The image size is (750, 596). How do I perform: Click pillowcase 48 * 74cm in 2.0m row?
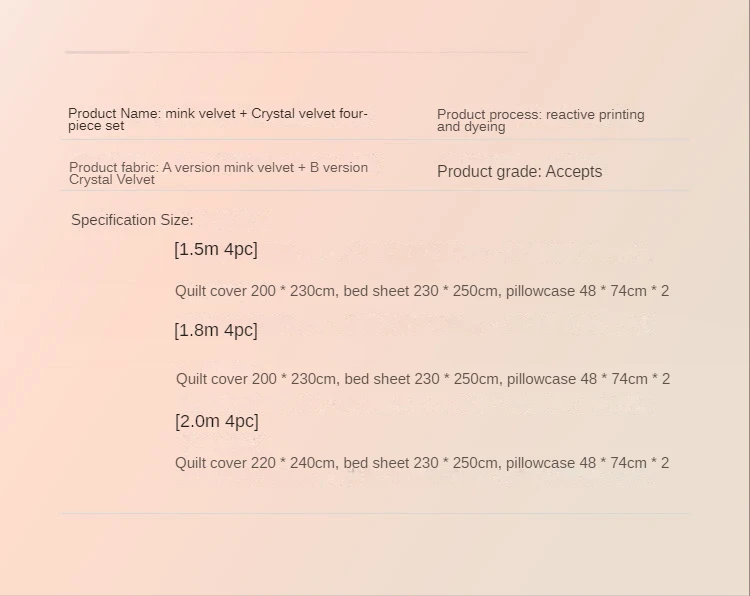576,463
